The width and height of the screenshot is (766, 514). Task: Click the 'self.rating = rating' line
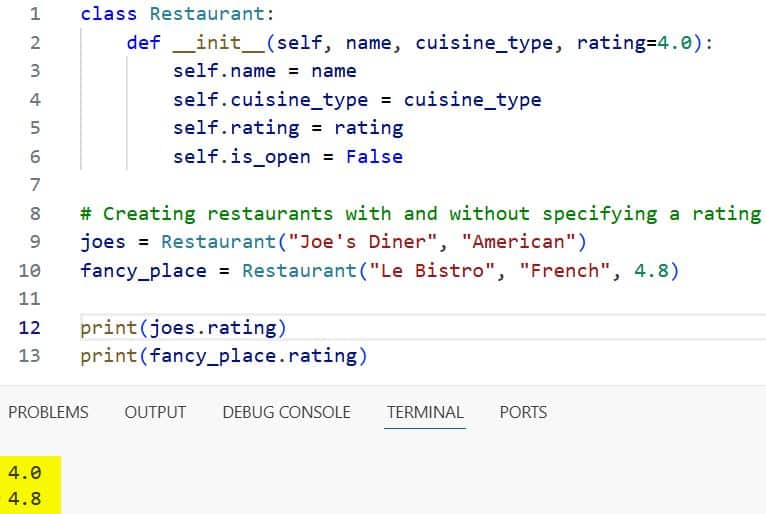[x=288, y=128]
